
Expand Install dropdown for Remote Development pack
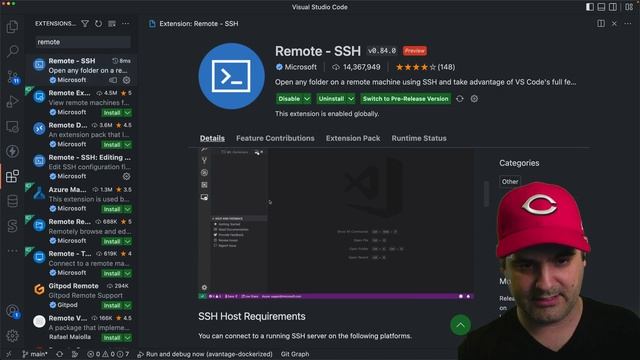[x=128, y=145]
